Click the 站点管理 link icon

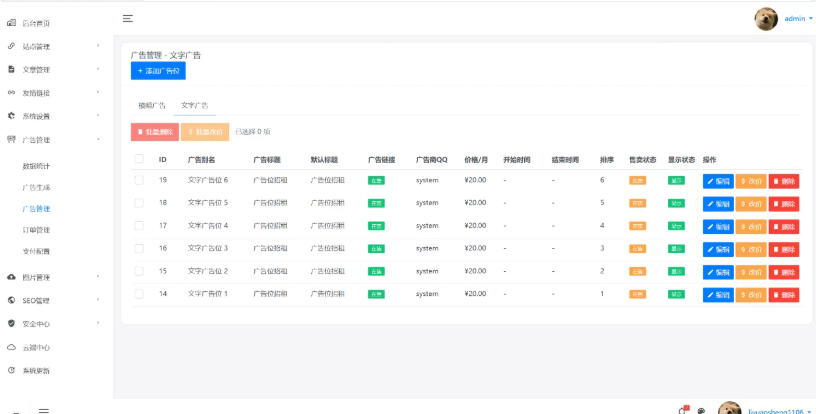click(x=11, y=46)
